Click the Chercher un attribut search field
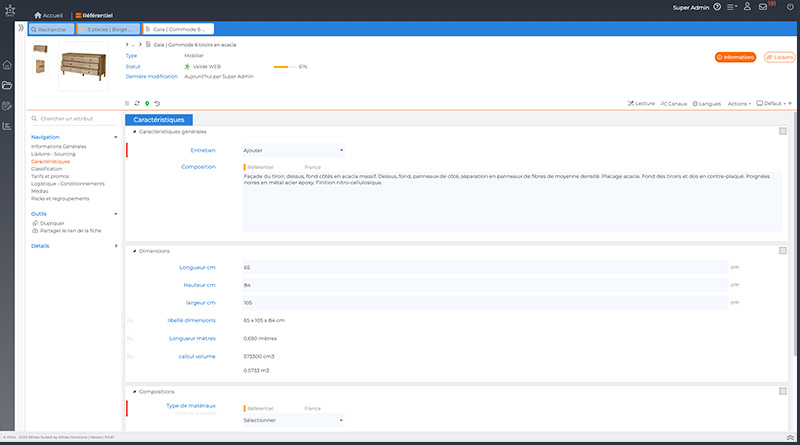The height and width of the screenshot is (445, 800). [x=73, y=118]
